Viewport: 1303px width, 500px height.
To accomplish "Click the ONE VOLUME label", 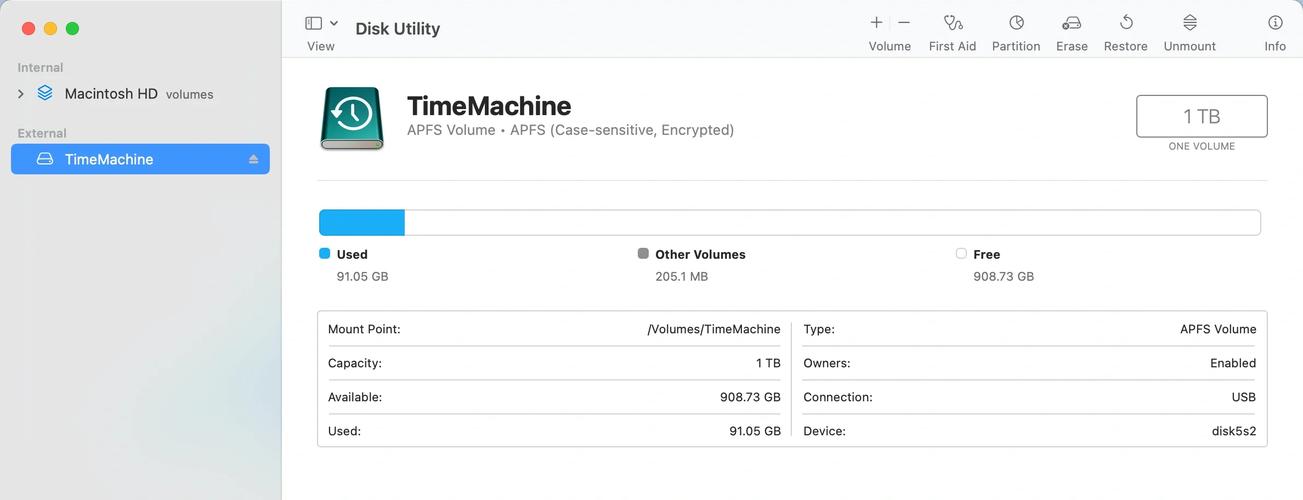I will pos(1202,146).
